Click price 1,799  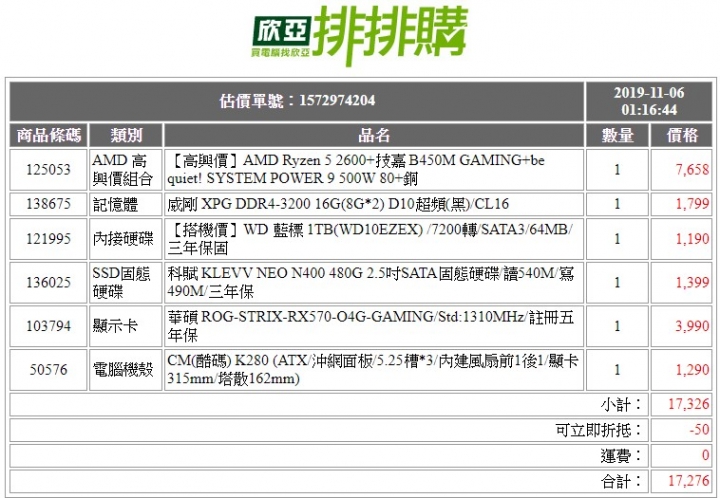click(x=692, y=204)
